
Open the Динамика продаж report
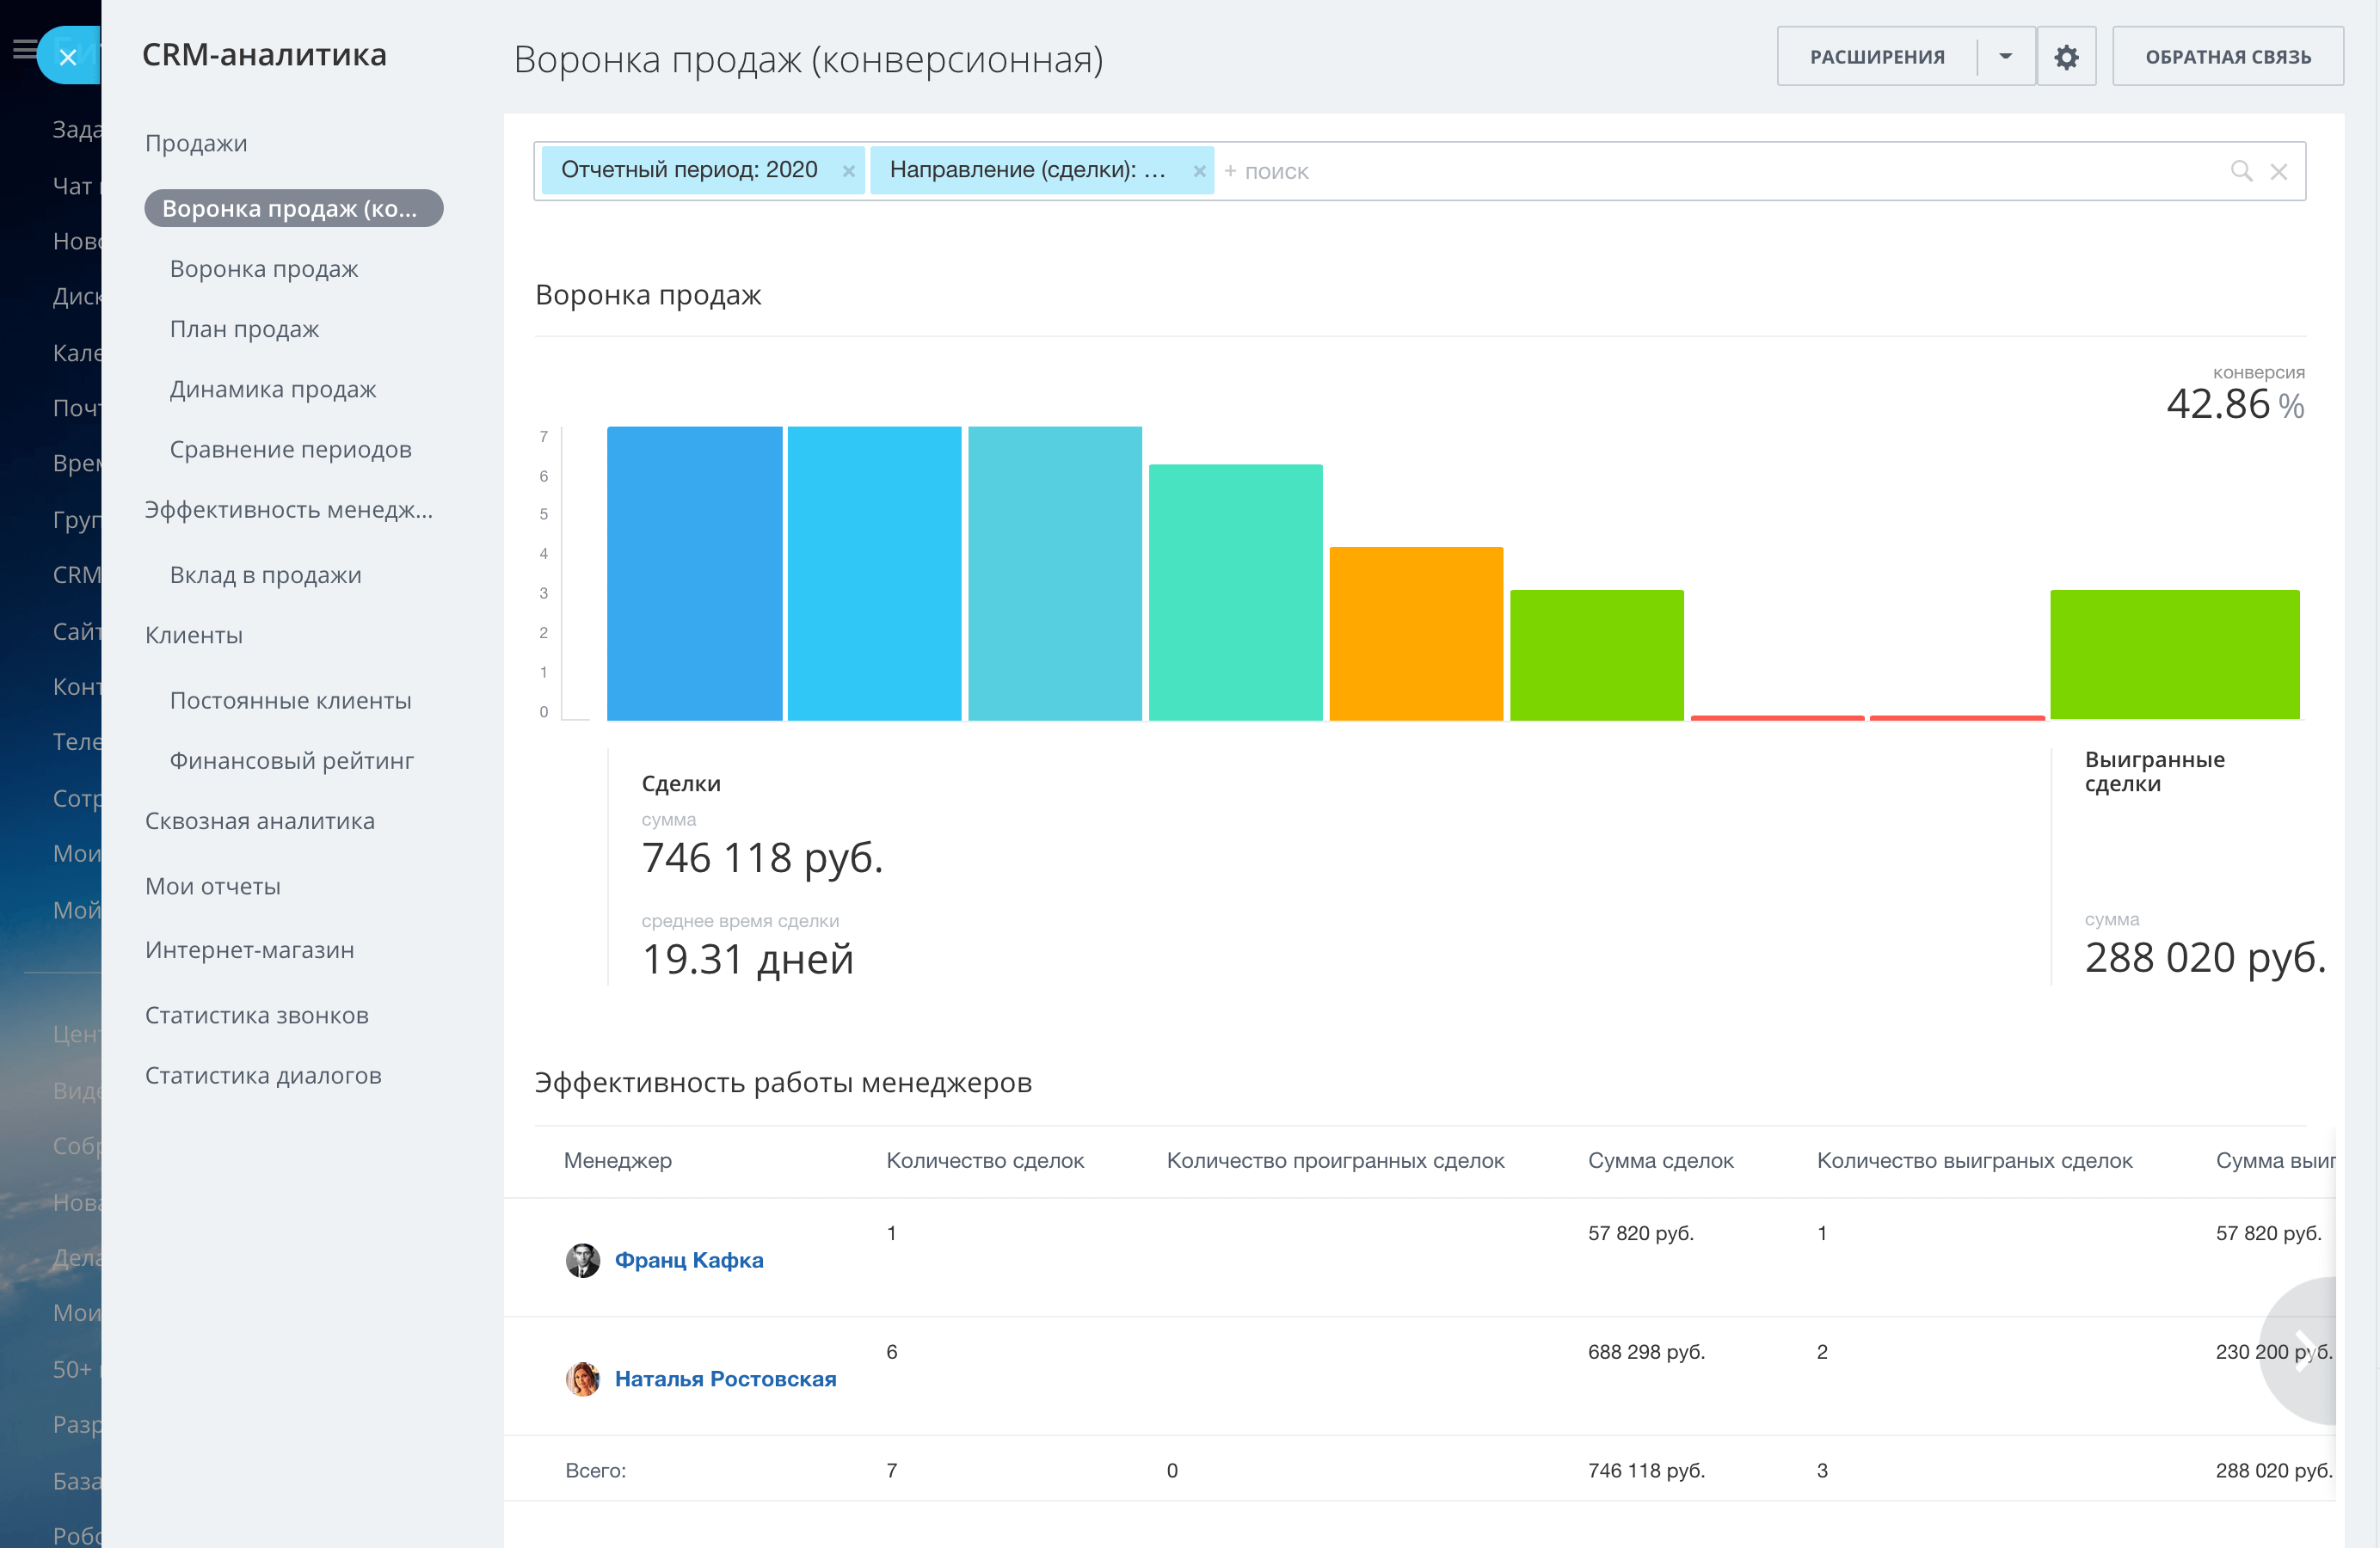273,389
